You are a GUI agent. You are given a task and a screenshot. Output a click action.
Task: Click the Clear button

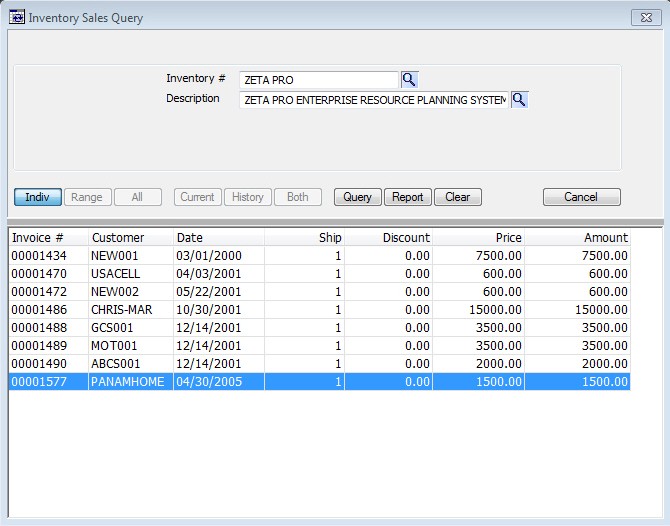(458, 197)
